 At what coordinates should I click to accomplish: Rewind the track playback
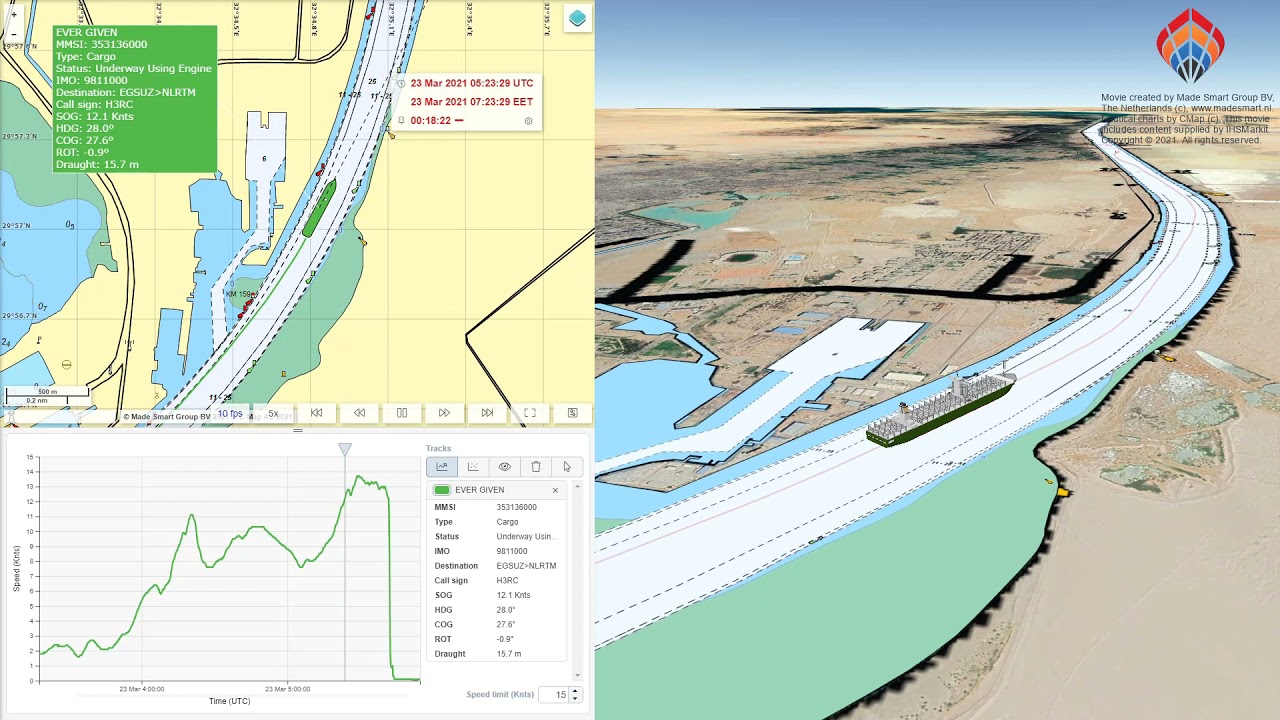click(x=359, y=413)
